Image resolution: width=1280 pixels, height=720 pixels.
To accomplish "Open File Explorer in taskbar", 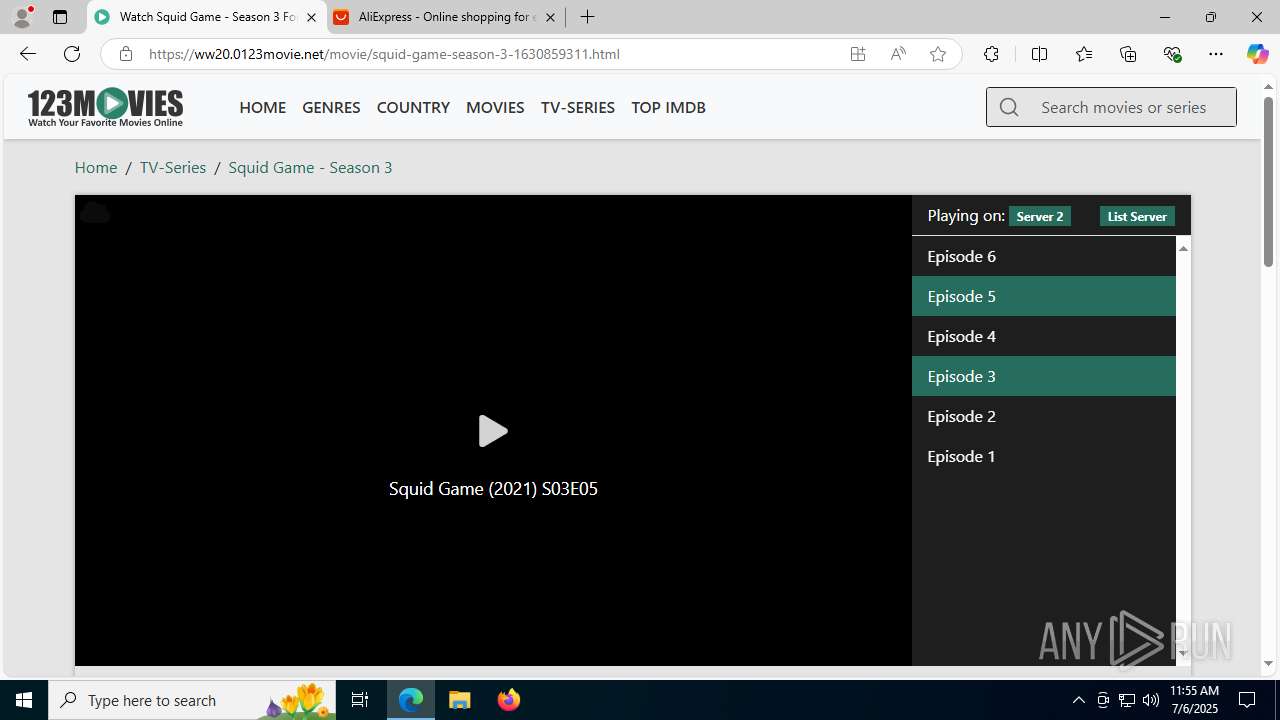I will 460,700.
